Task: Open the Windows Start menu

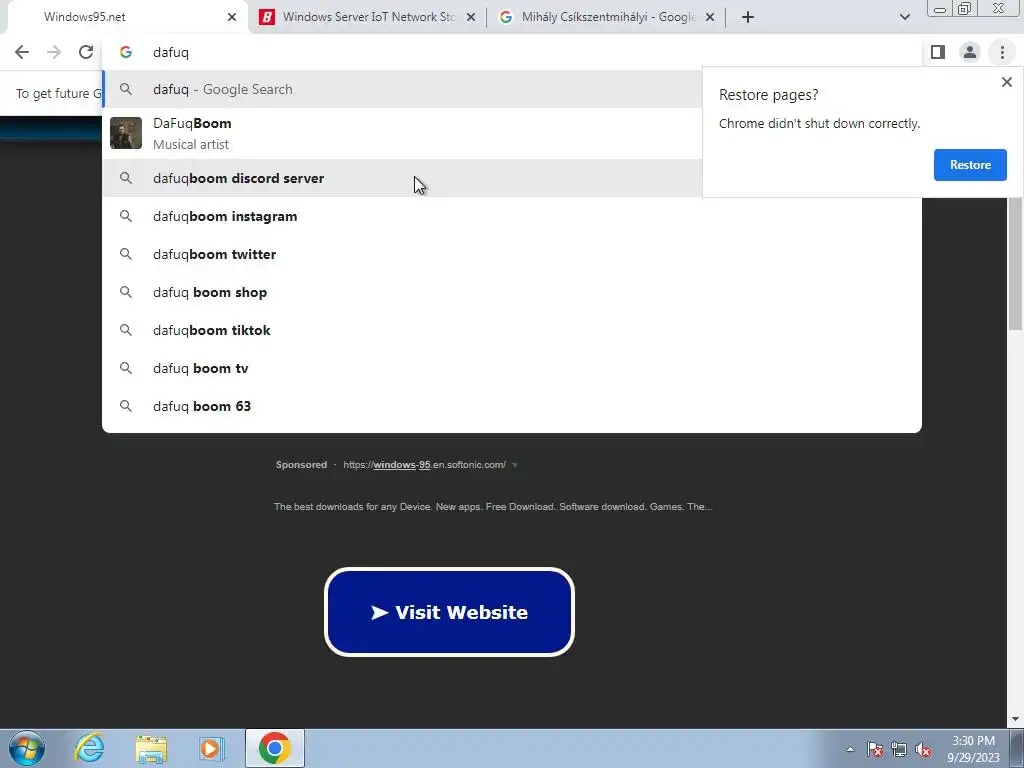Action: click(x=27, y=748)
